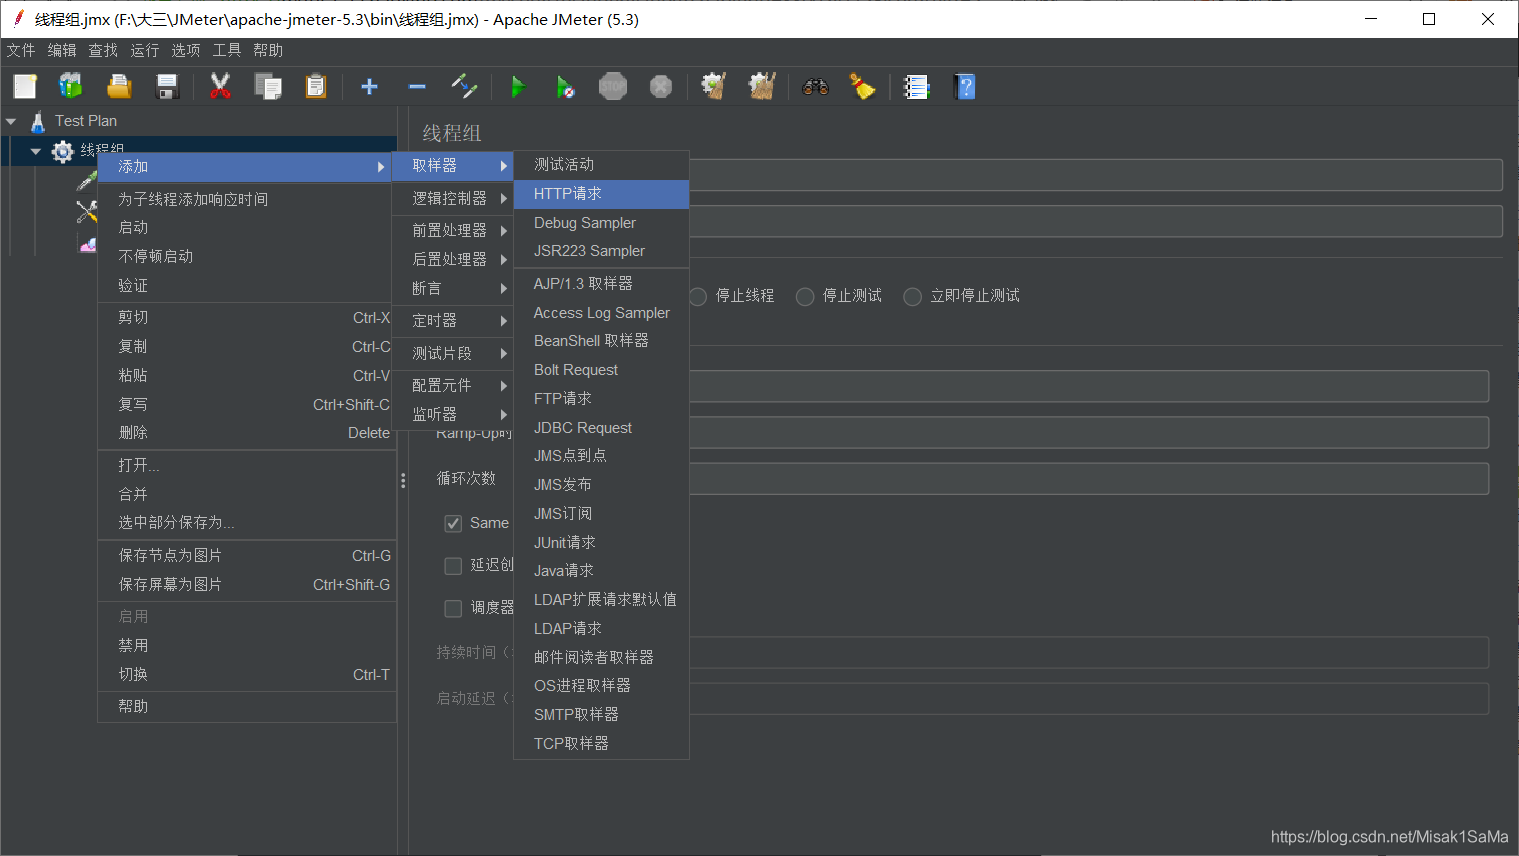The width and height of the screenshot is (1519, 856).
Task: Choose the 立即停止测试 radio option
Action: pos(911,295)
